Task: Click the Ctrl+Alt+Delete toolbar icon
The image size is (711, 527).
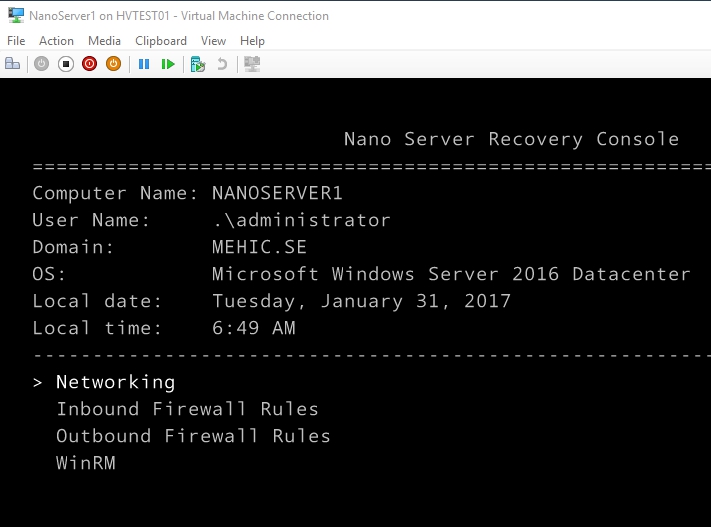Action: pyautogui.click(x=13, y=64)
